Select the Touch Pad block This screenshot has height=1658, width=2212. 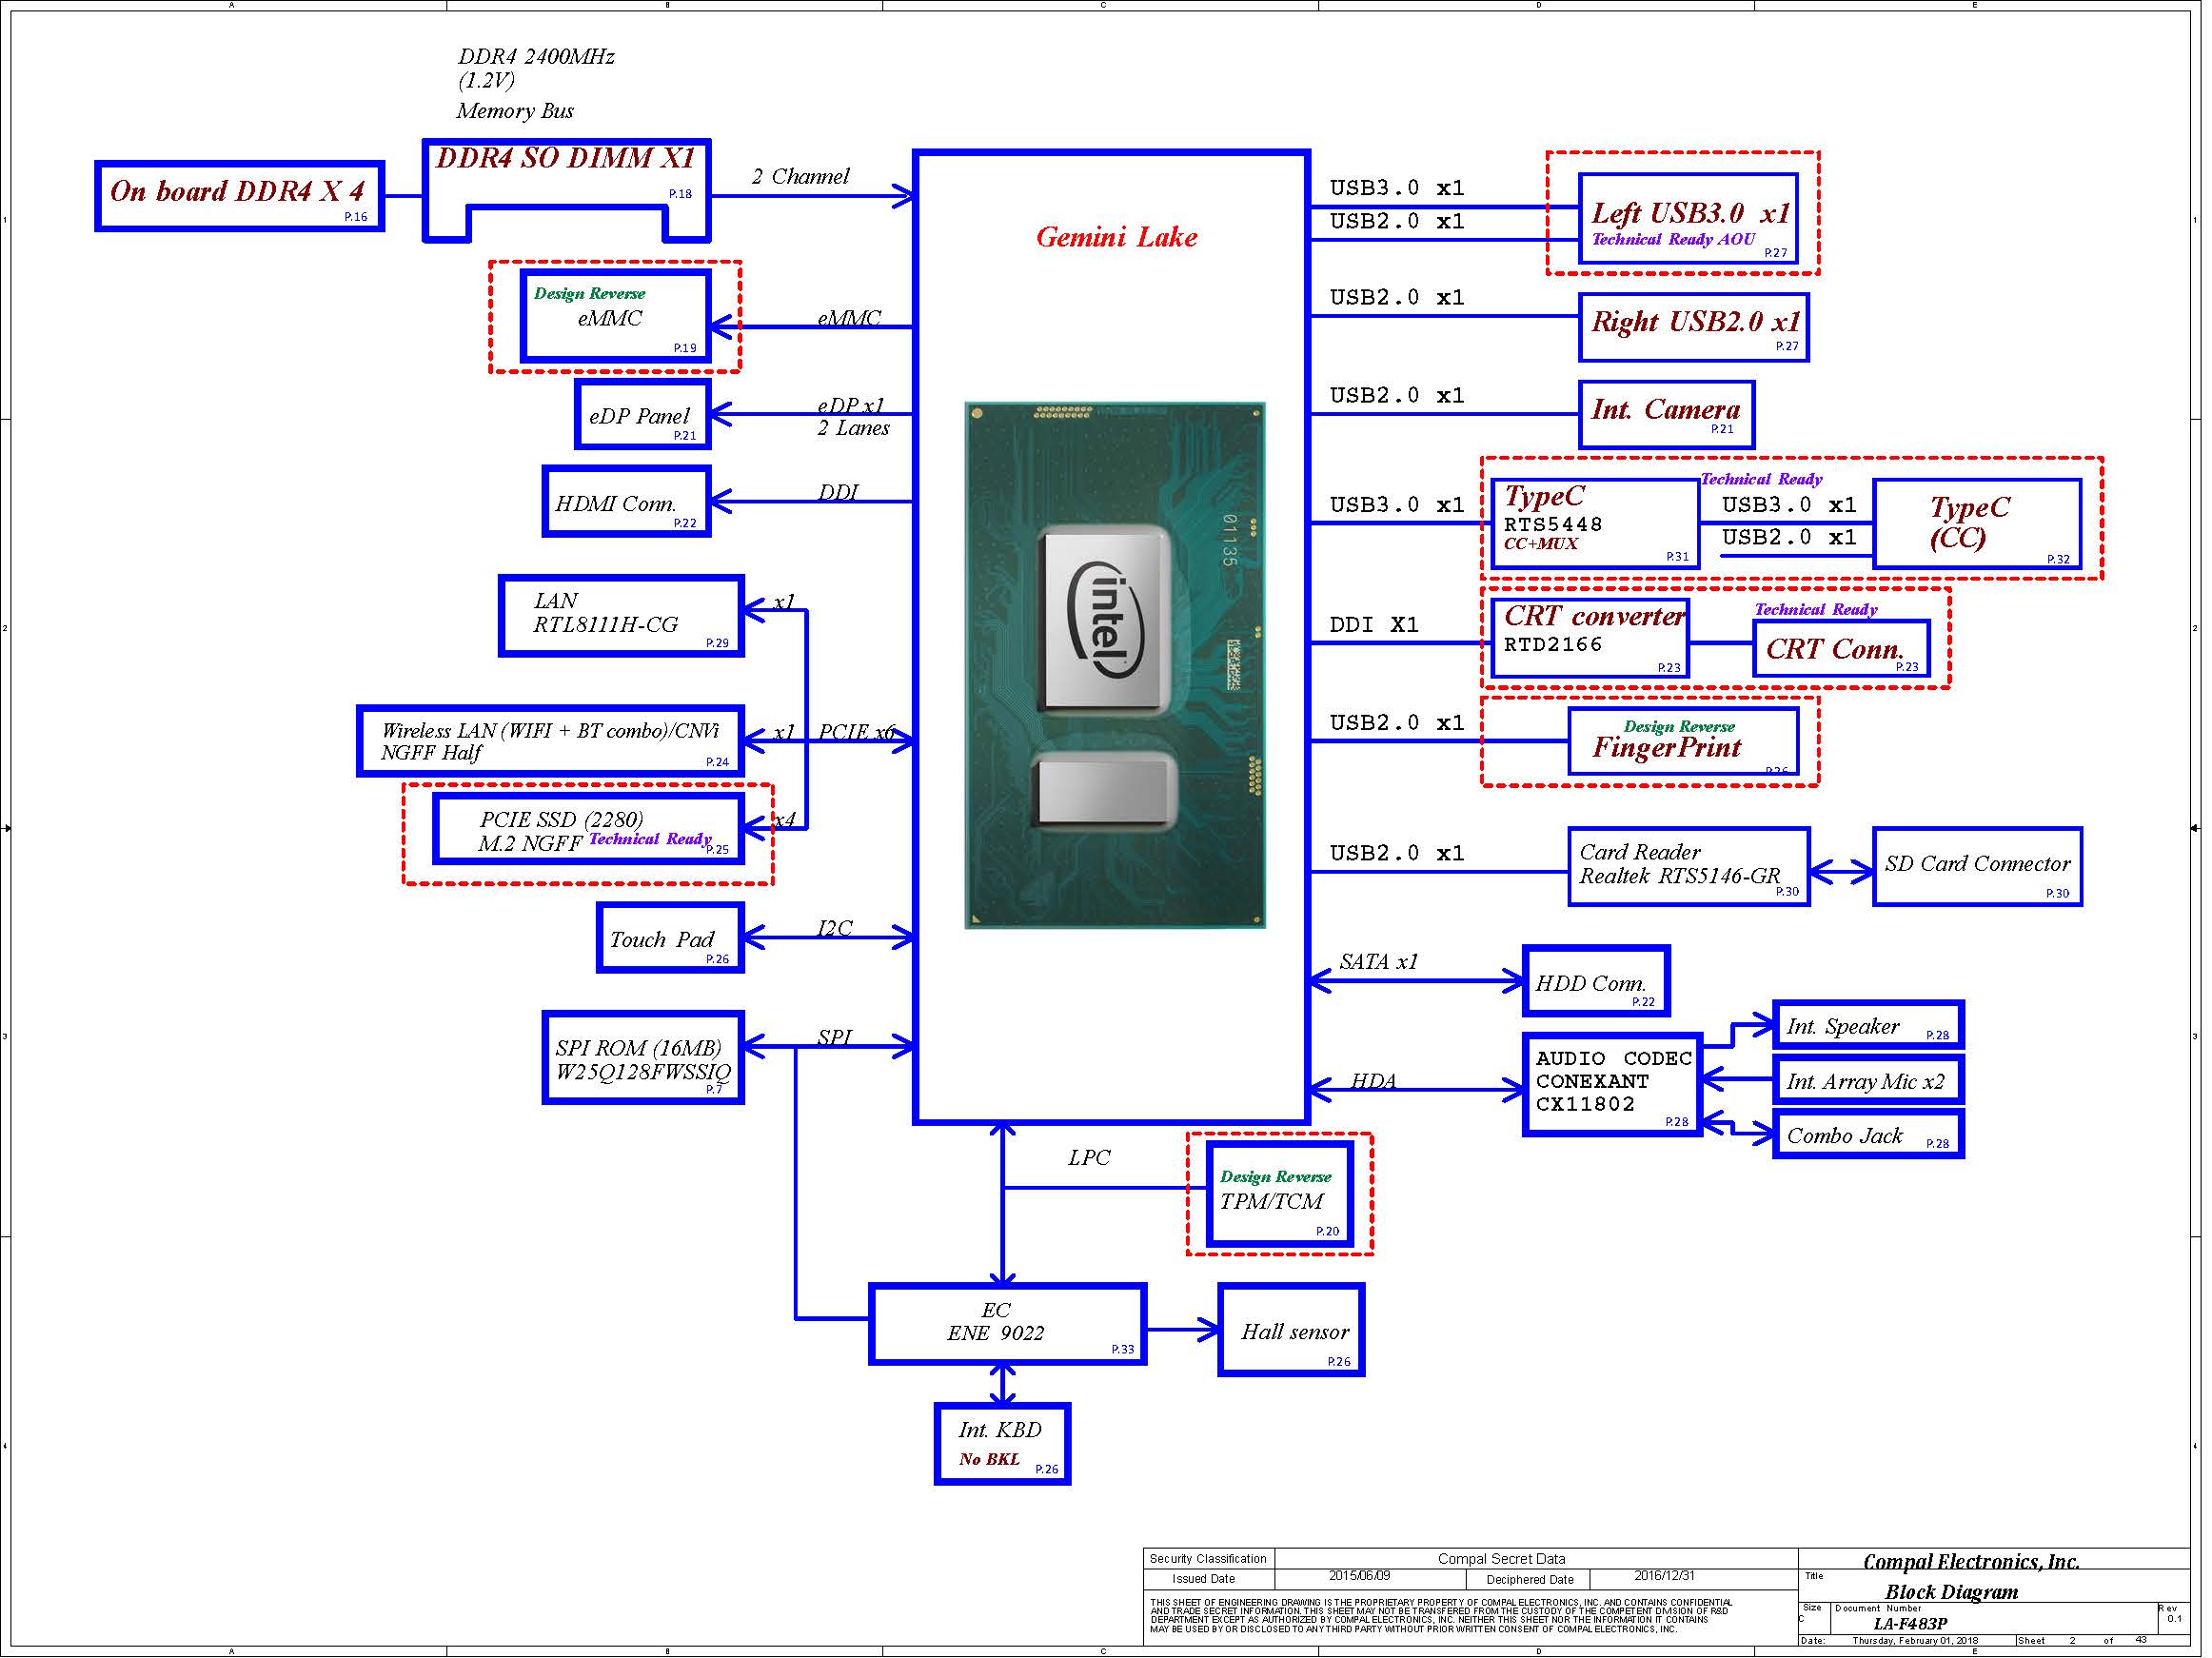[x=670, y=938]
